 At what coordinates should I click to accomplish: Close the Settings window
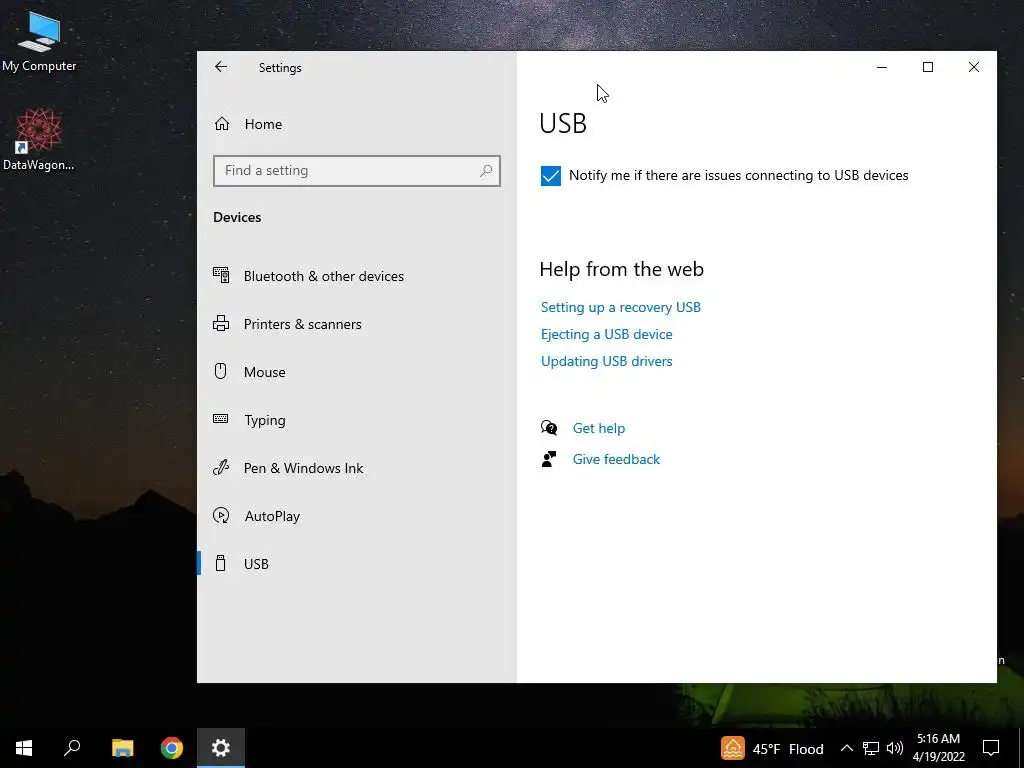pyautogui.click(x=974, y=67)
